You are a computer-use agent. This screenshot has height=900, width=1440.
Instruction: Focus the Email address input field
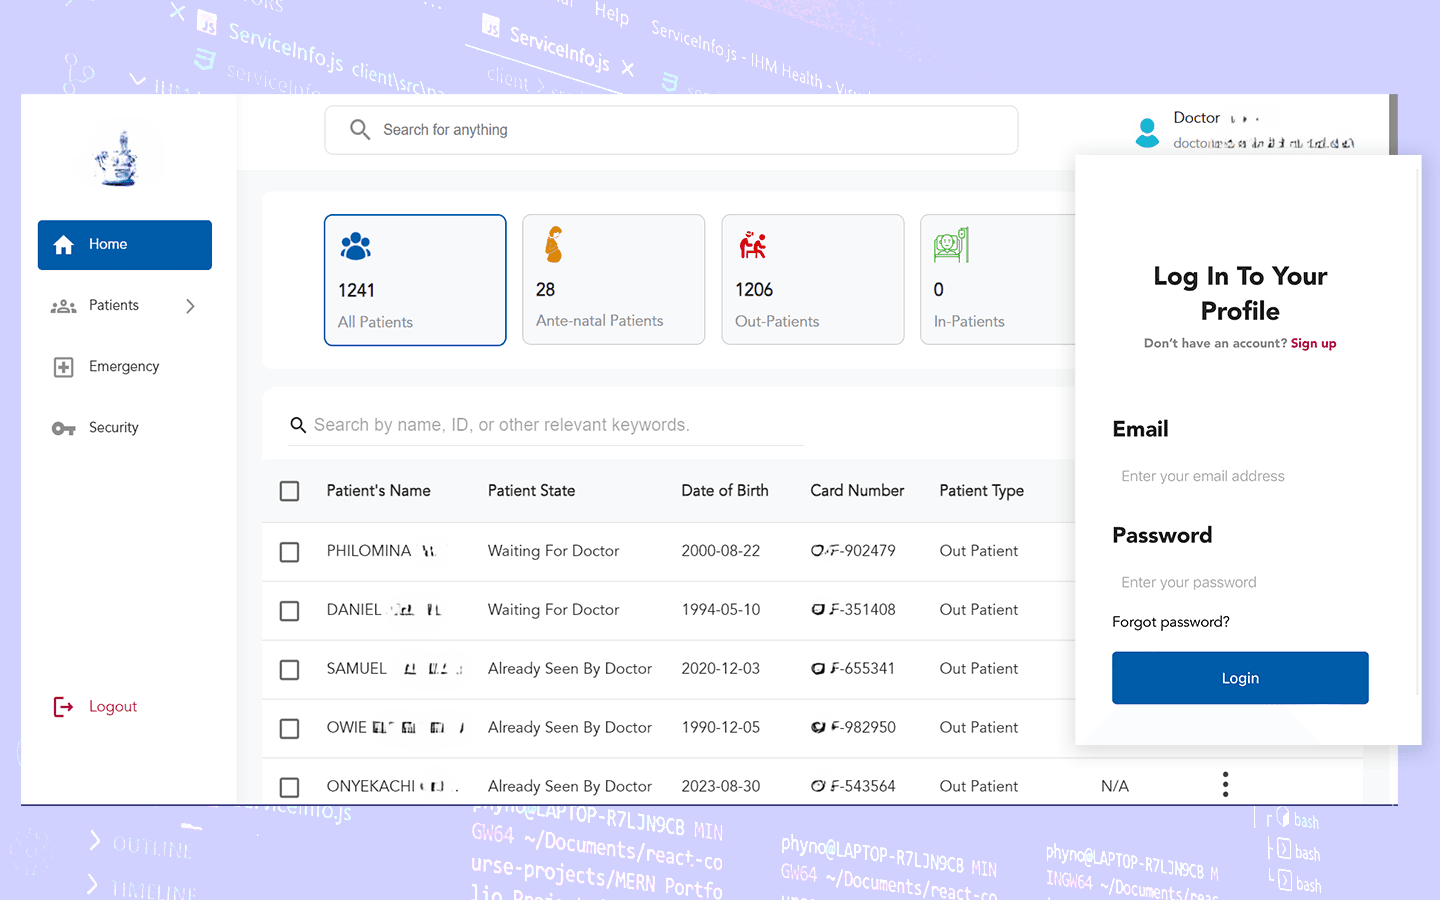1240,476
